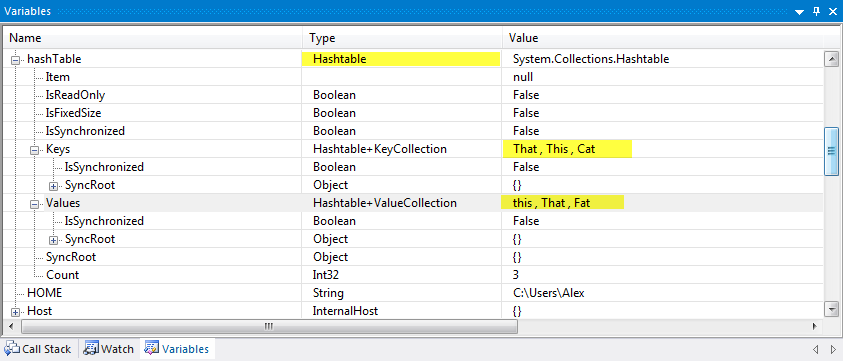The image size is (843, 361).
Task: Select the Variables tab
Action: tap(177, 349)
